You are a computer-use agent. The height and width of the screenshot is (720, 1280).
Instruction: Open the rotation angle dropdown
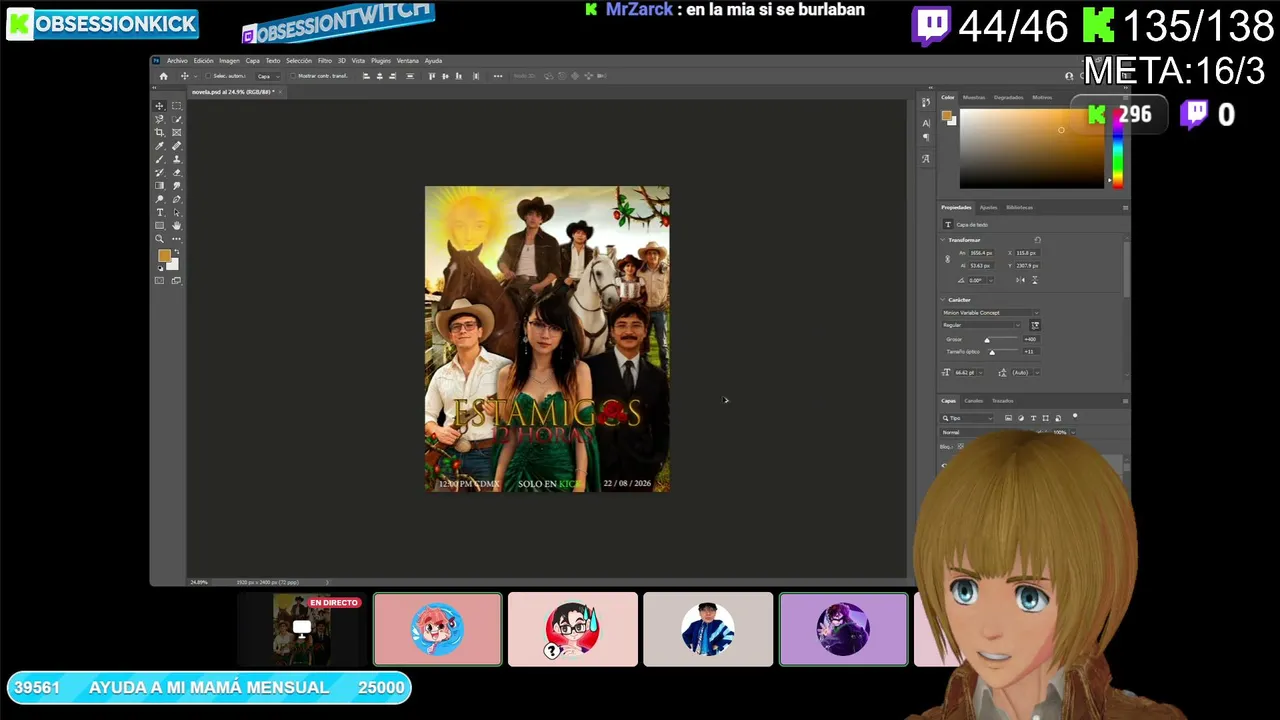[x=989, y=280]
